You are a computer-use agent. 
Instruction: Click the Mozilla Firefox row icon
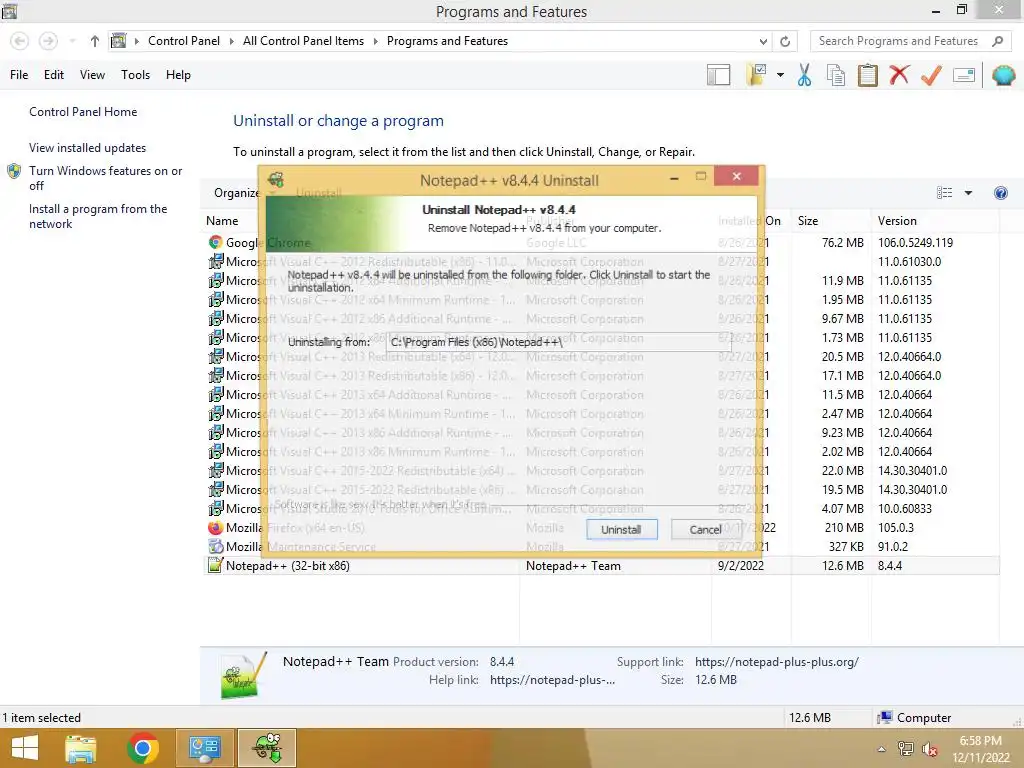click(x=216, y=528)
